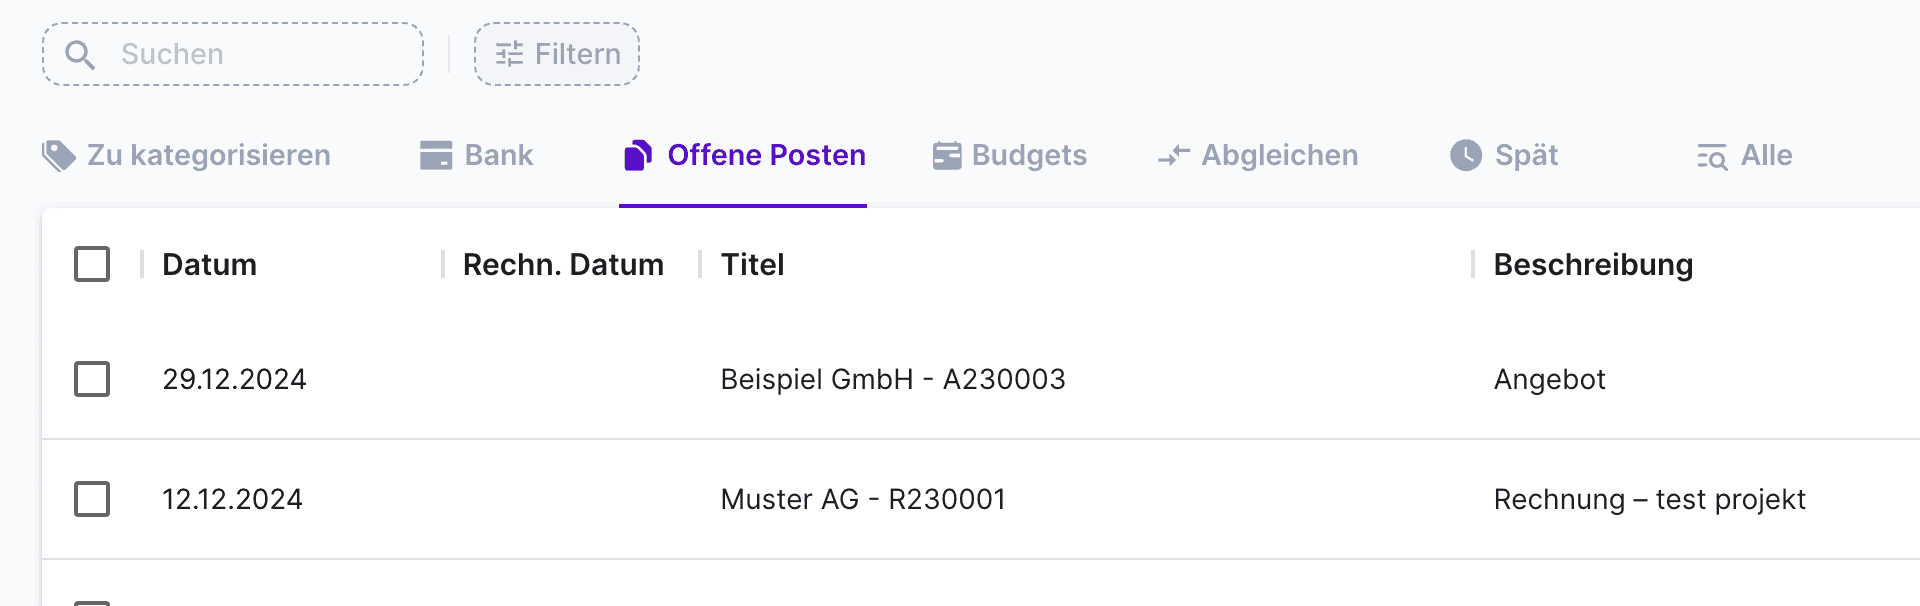Click the magnifier search icon
Image resolution: width=1920 pixels, height=606 pixels.
click(80, 55)
